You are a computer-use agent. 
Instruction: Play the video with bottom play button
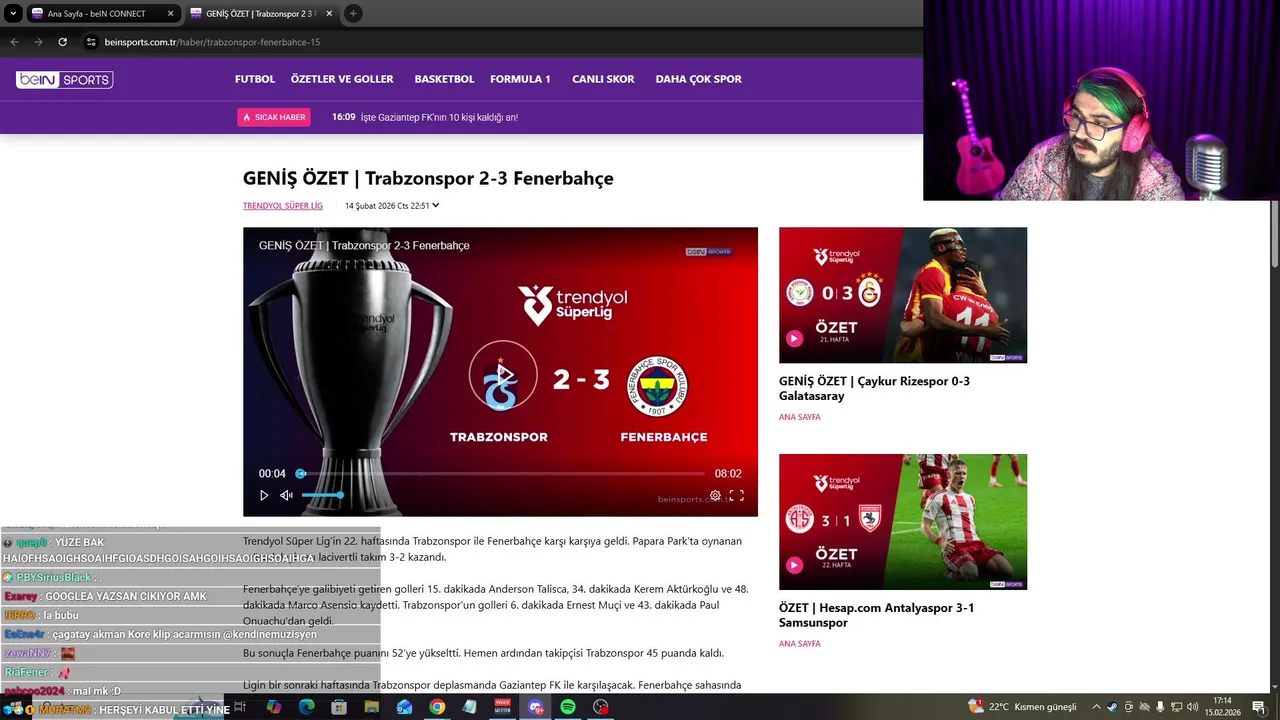point(264,495)
